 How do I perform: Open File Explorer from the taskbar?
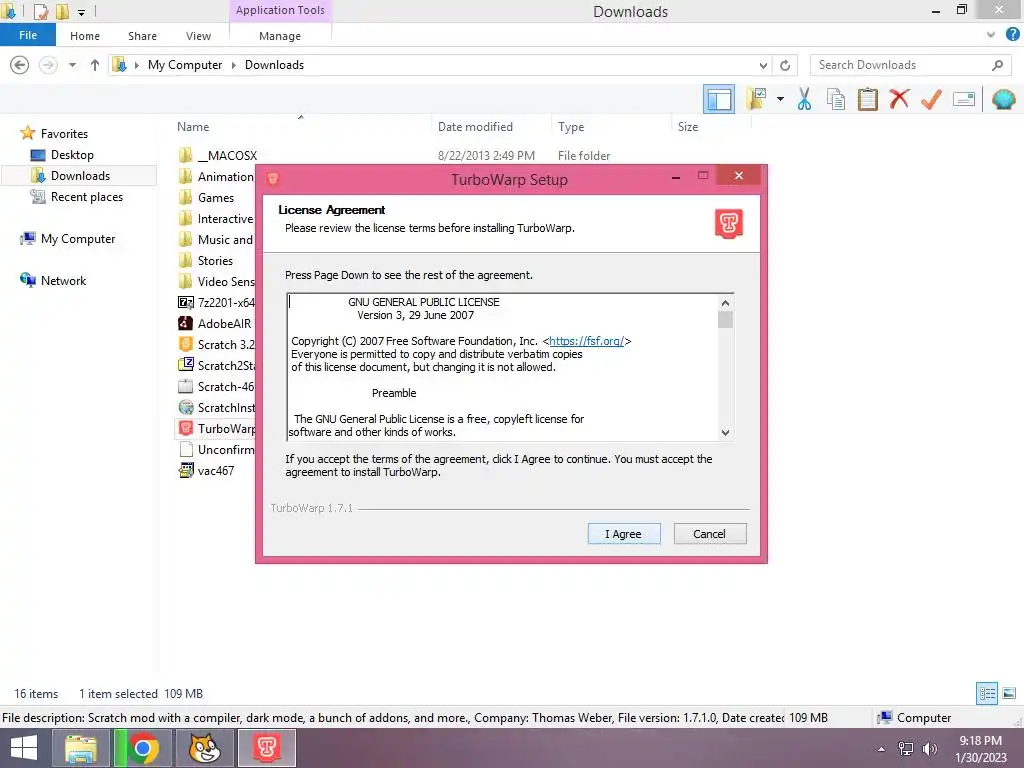pyautogui.click(x=80, y=748)
